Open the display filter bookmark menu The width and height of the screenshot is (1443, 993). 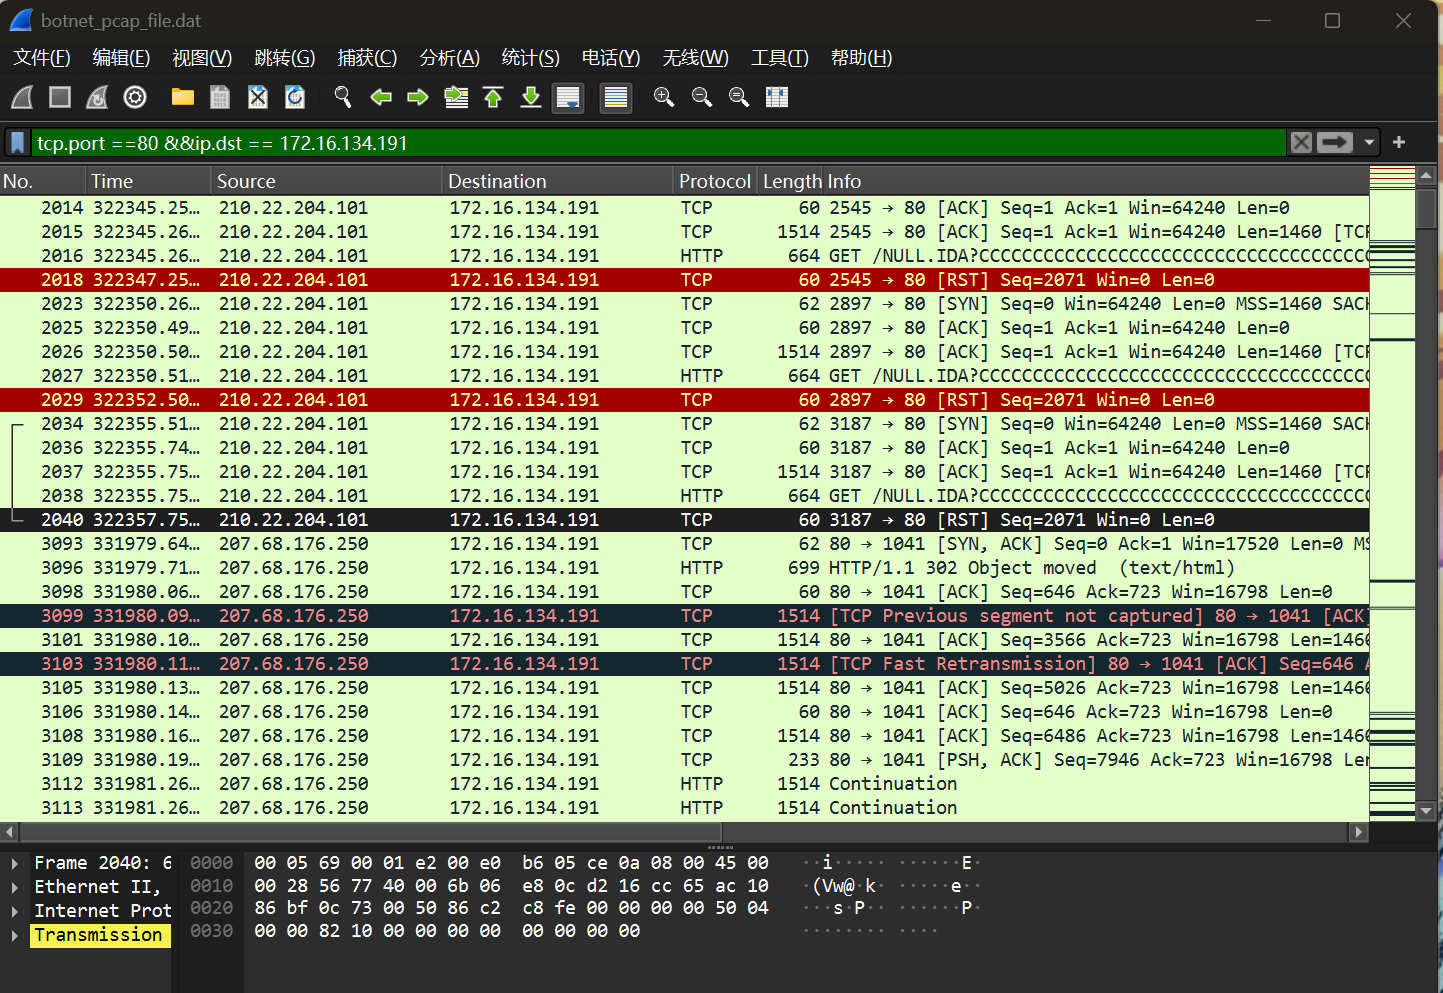18,143
